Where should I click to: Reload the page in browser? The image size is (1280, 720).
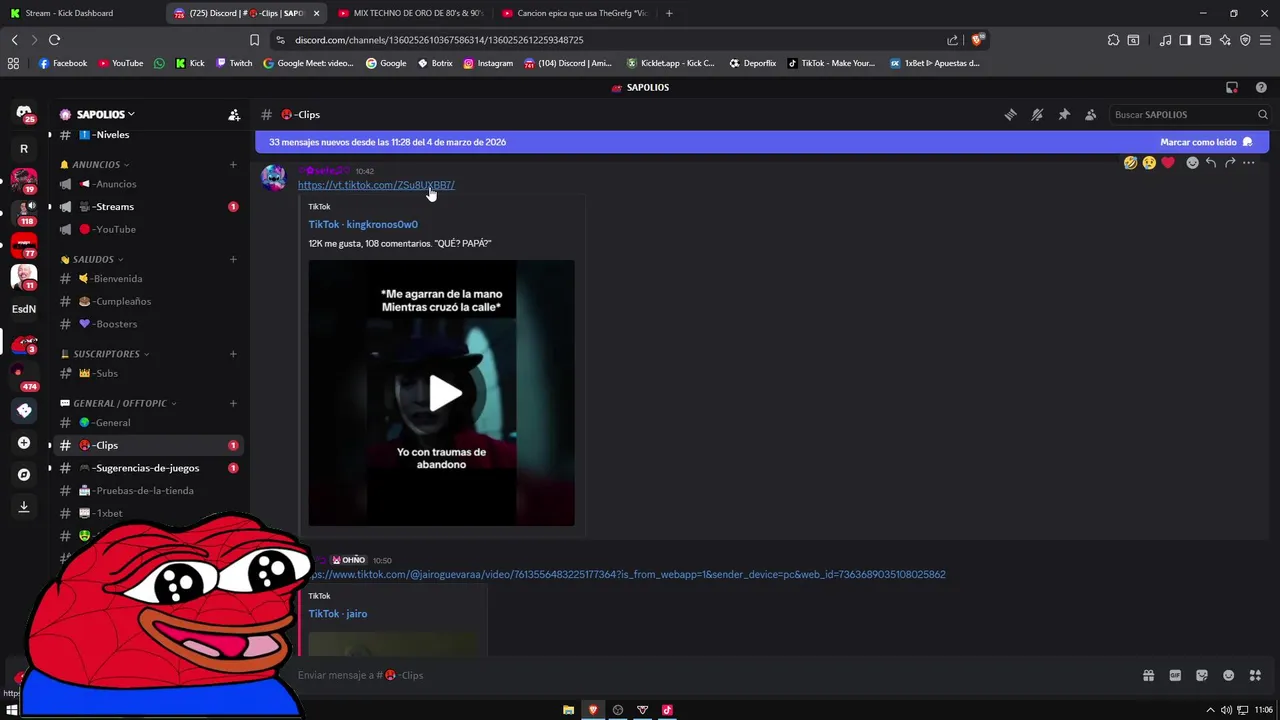click(54, 40)
